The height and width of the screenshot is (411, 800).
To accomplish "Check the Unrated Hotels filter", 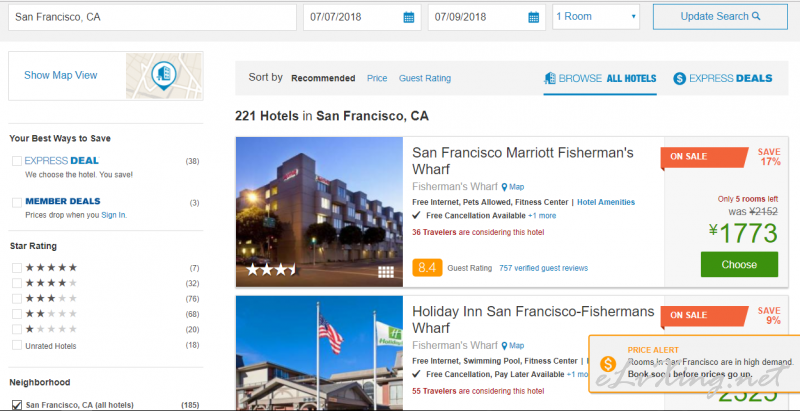I will (x=17, y=345).
